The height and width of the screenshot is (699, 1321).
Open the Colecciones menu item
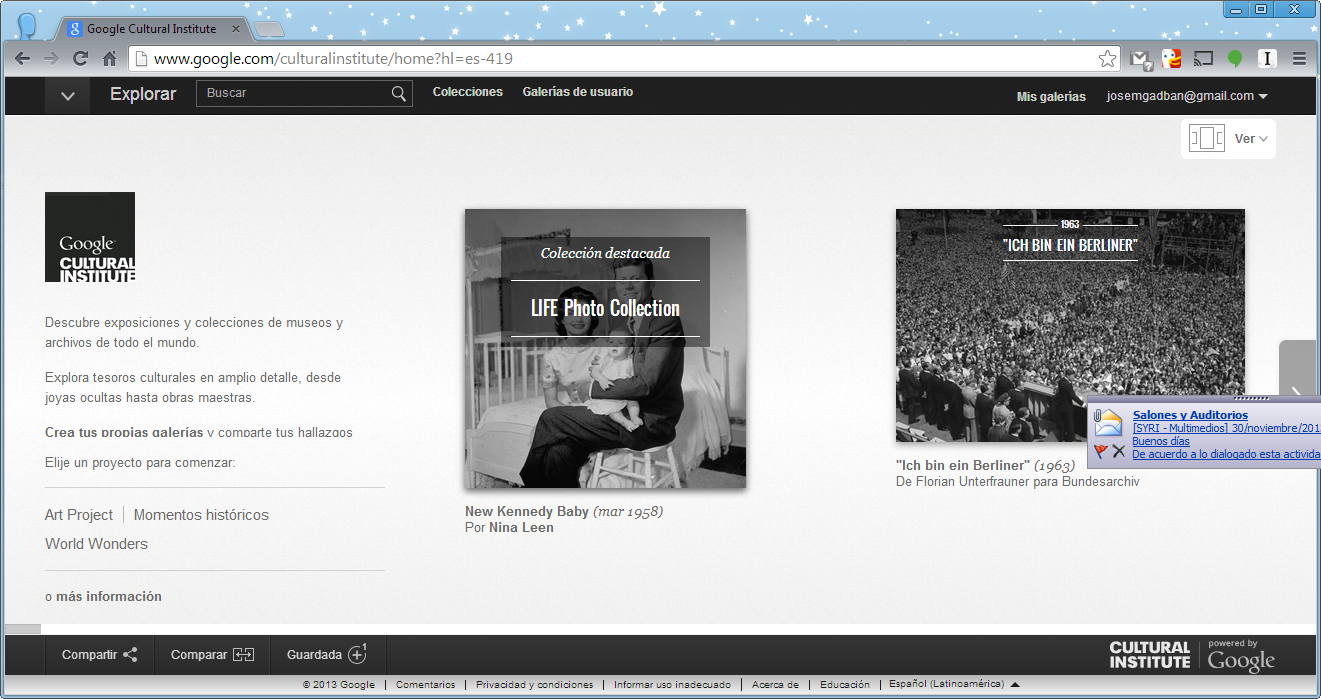[x=467, y=92]
